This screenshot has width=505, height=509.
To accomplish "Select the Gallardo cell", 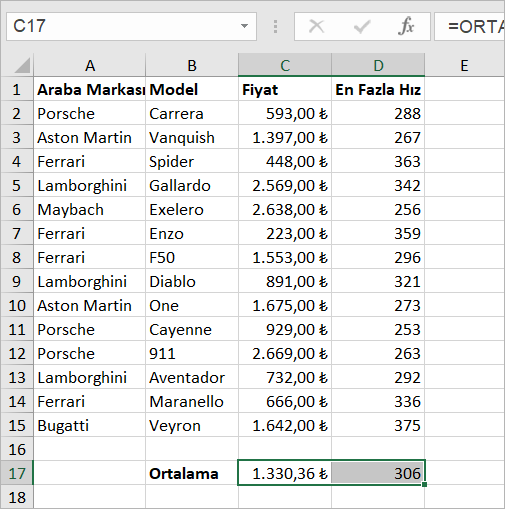I will point(192,185).
